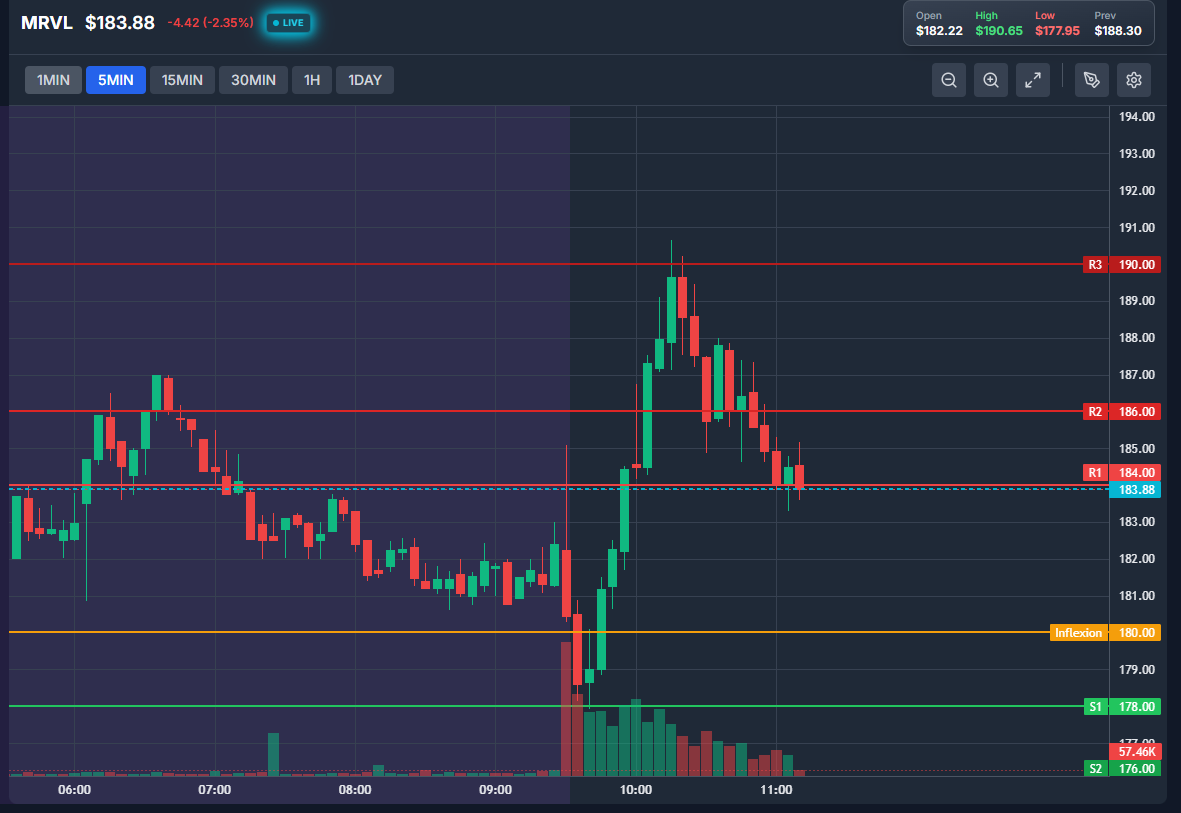Select the Inflexion level label

tap(1079, 632)
